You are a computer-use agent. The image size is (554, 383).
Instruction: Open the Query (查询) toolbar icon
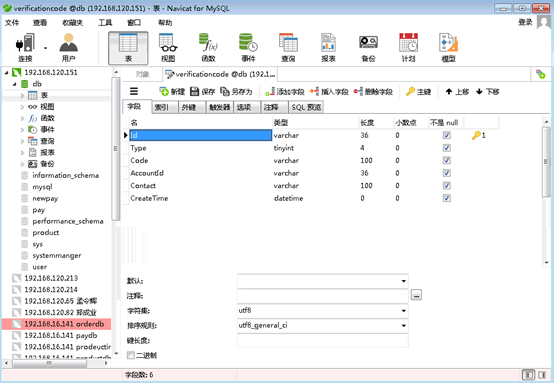288,47
